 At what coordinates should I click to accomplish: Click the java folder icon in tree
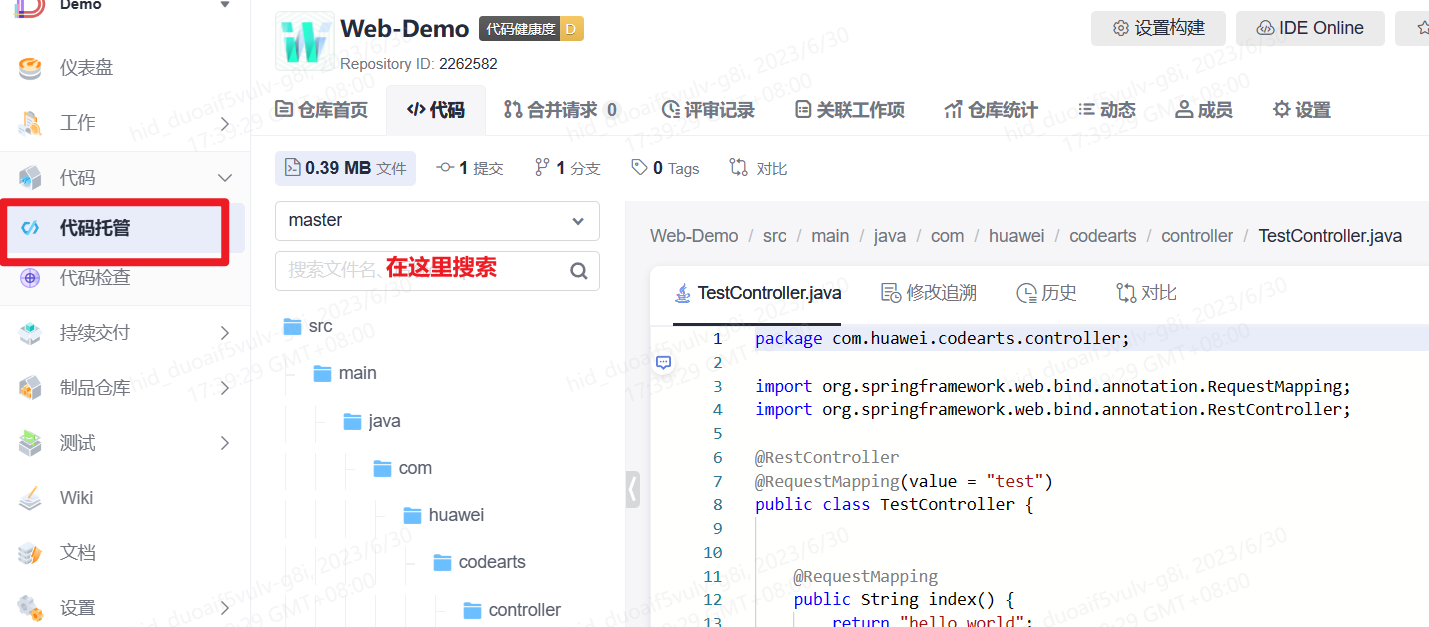coord(352,421)
